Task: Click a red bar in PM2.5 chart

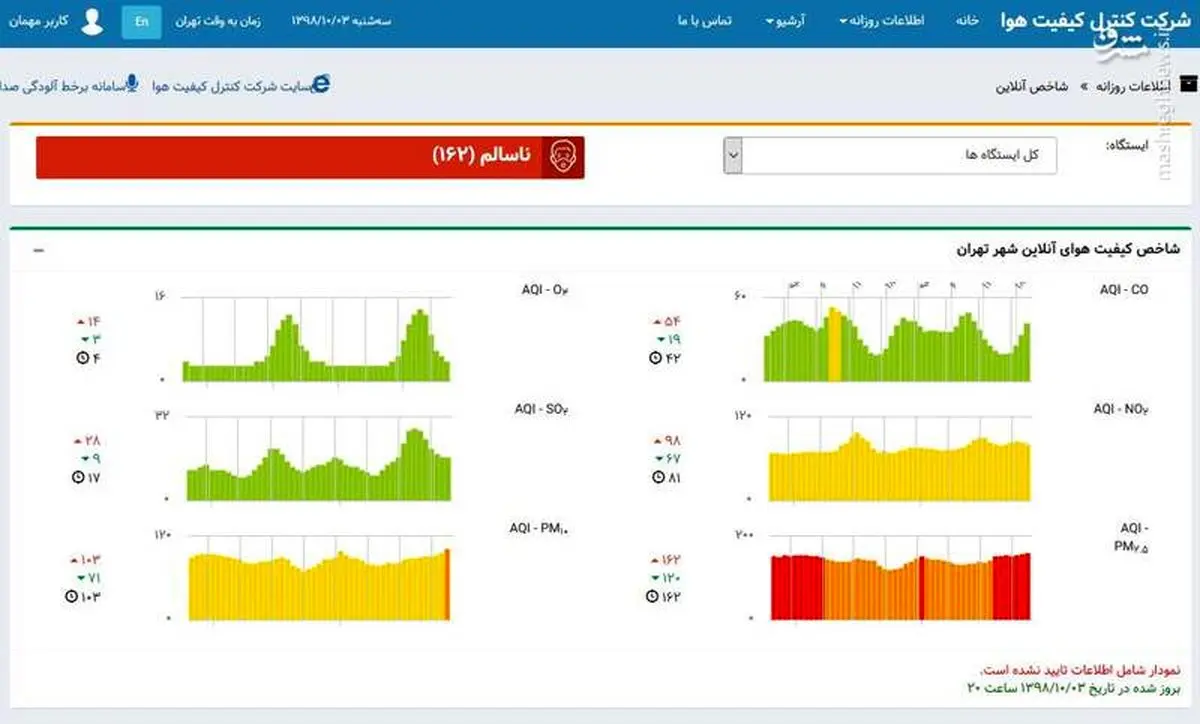Action: (790, 585)
